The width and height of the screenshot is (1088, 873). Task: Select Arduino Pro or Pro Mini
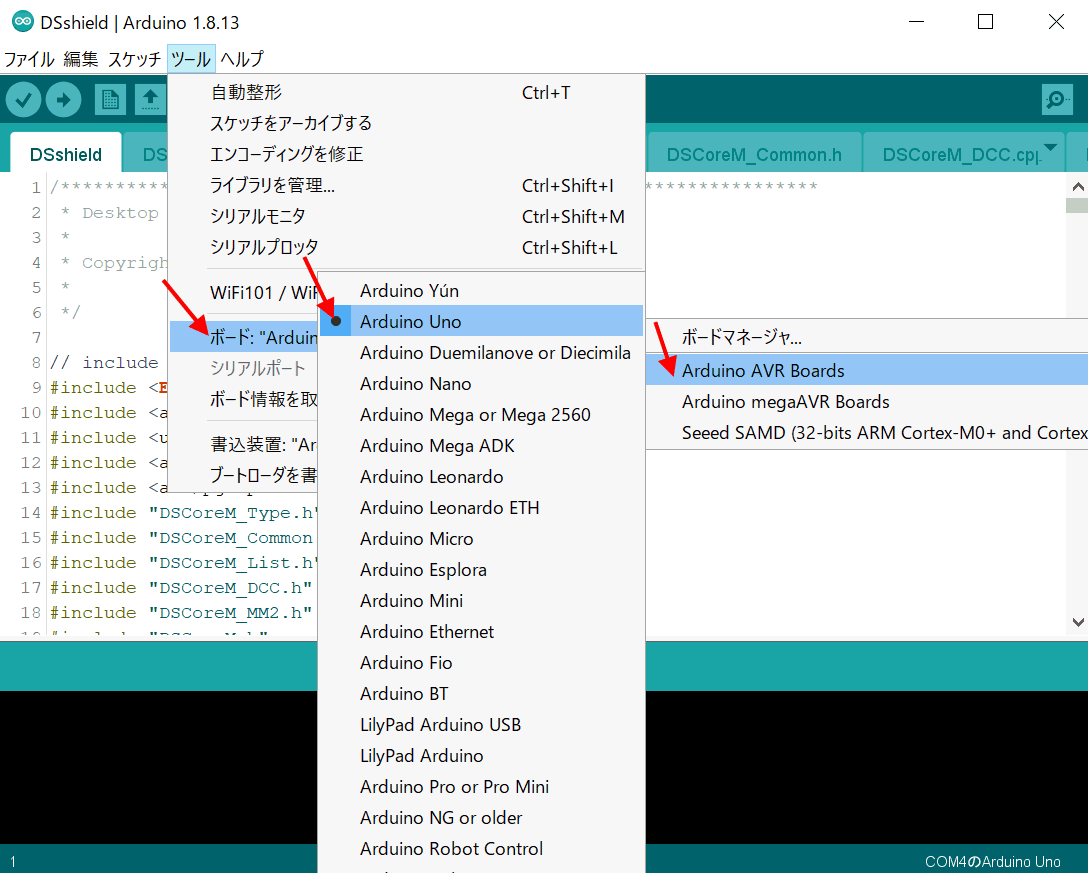482,787
